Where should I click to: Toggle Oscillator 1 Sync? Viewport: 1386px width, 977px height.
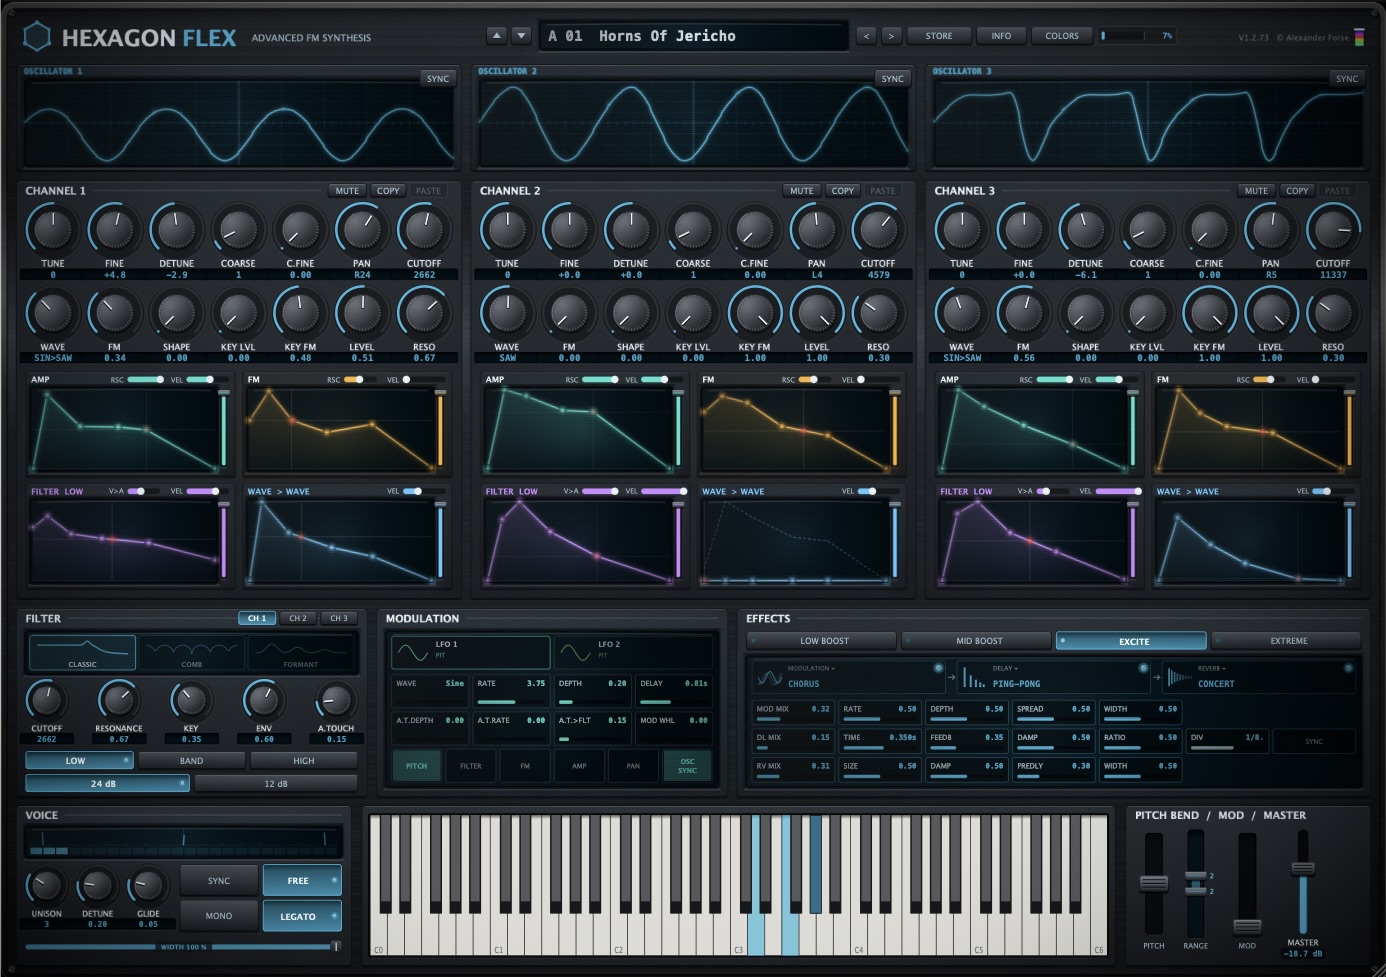tap(438, 78)
